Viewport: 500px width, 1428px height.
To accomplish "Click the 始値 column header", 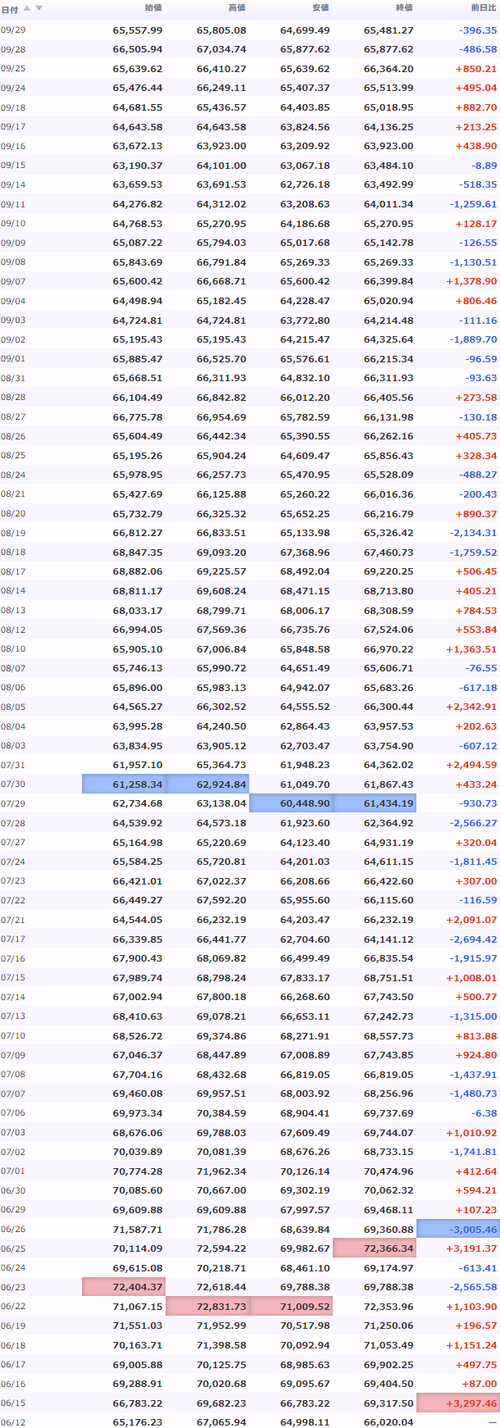I will click(153, 7).
